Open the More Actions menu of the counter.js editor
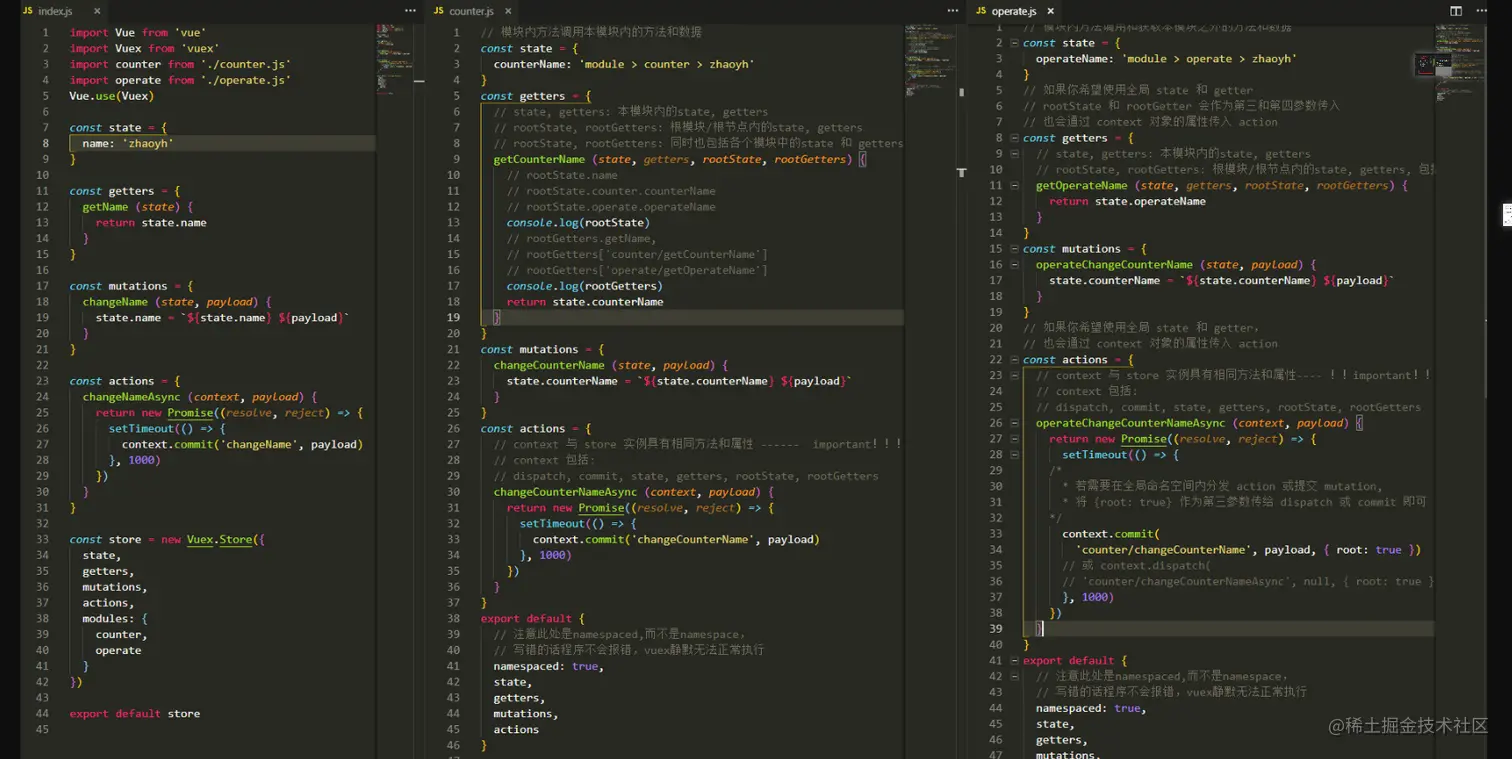The image size is (1512, 759). [x=953, y=11]
